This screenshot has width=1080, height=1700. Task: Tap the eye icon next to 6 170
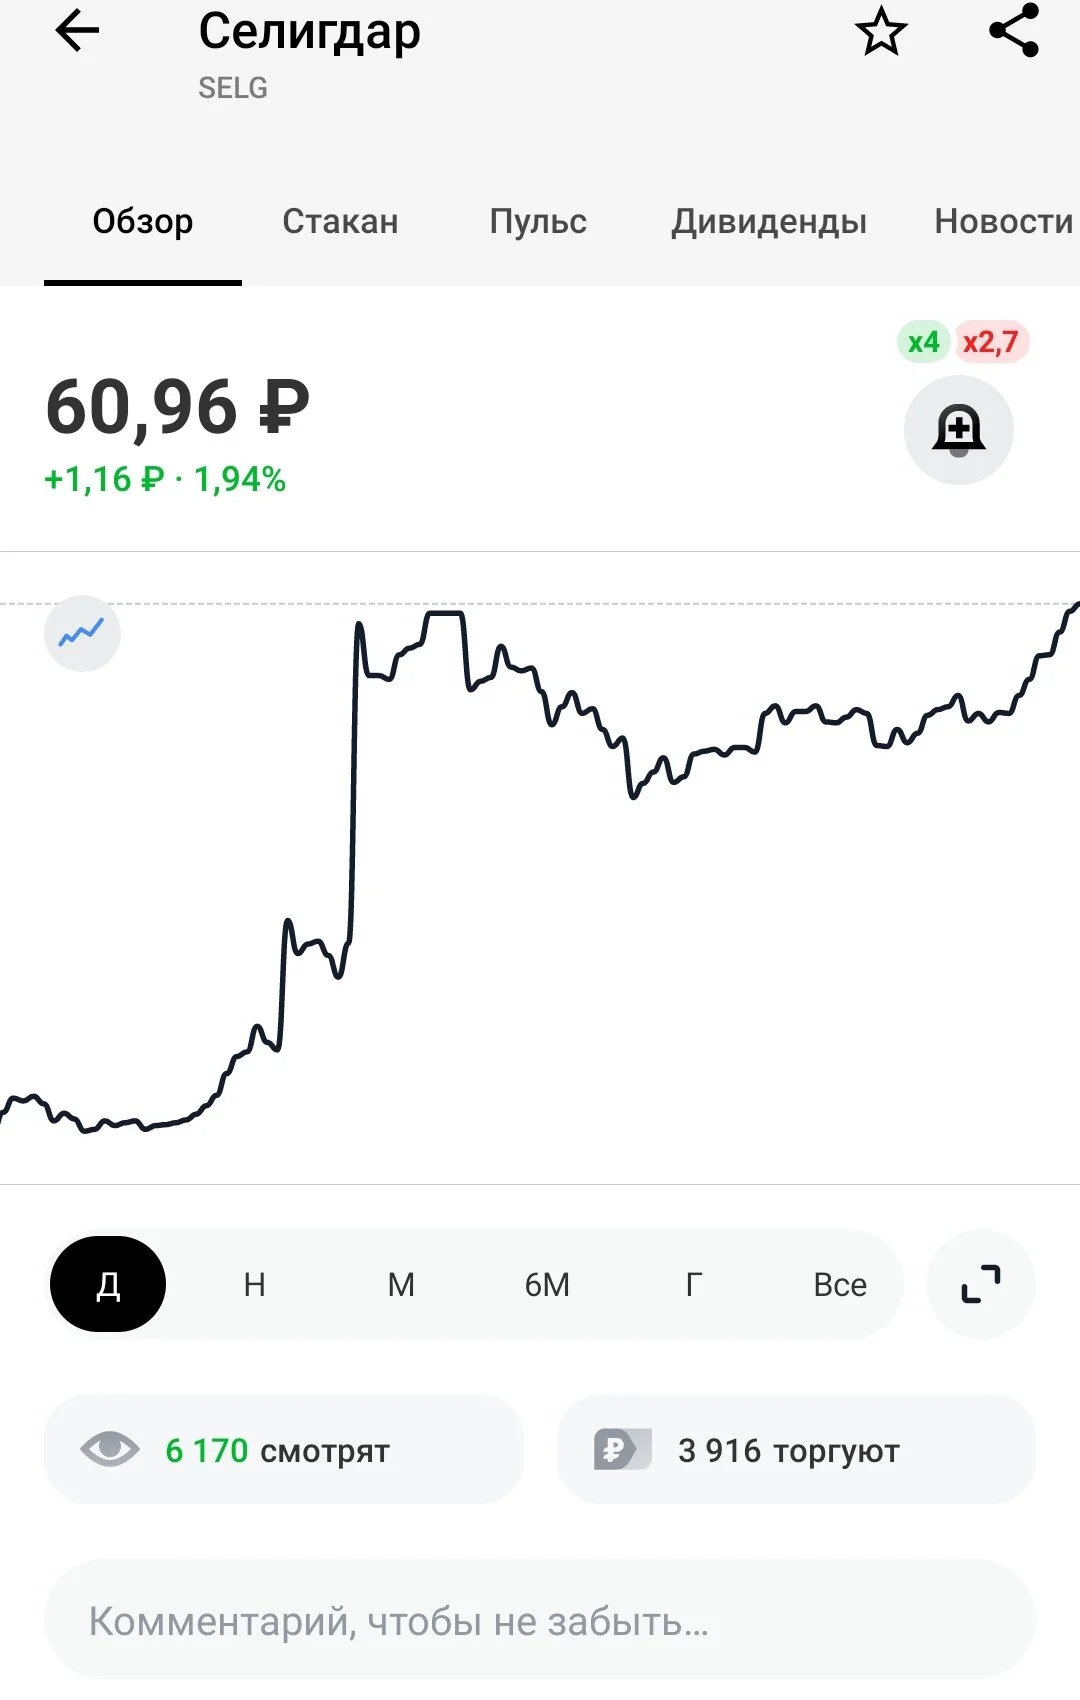tap(110, 1449)
